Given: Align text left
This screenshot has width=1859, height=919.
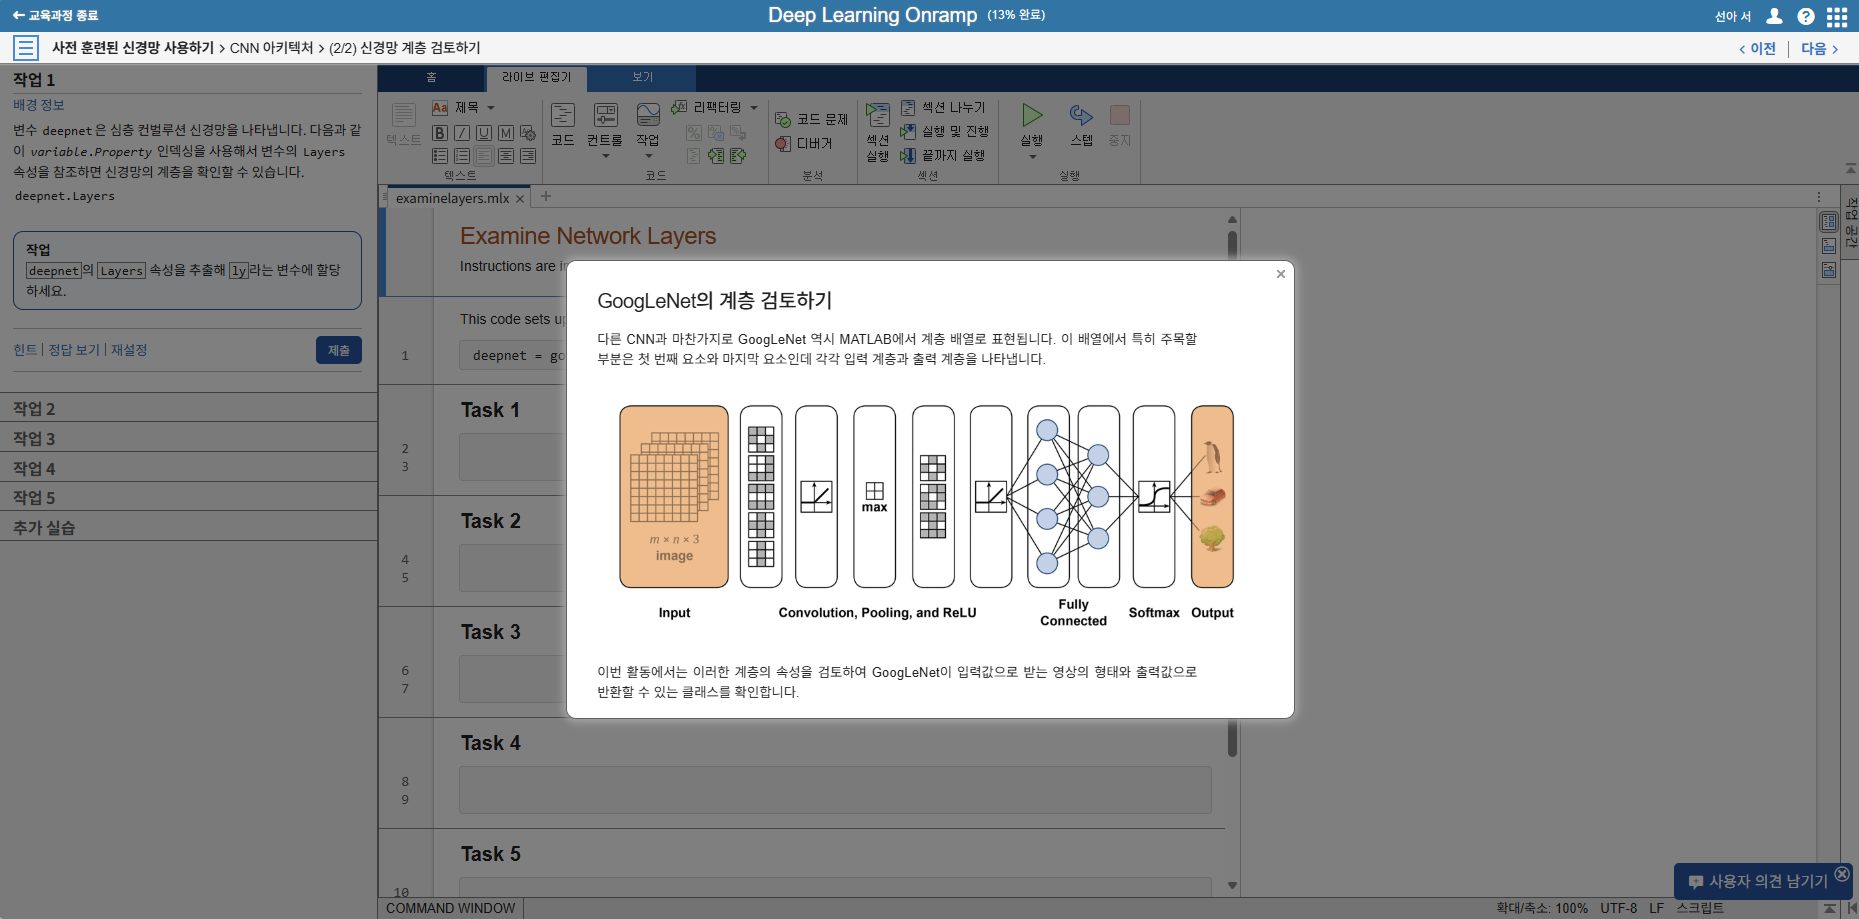Looking at the screenshot, I should tap(484, 156).
